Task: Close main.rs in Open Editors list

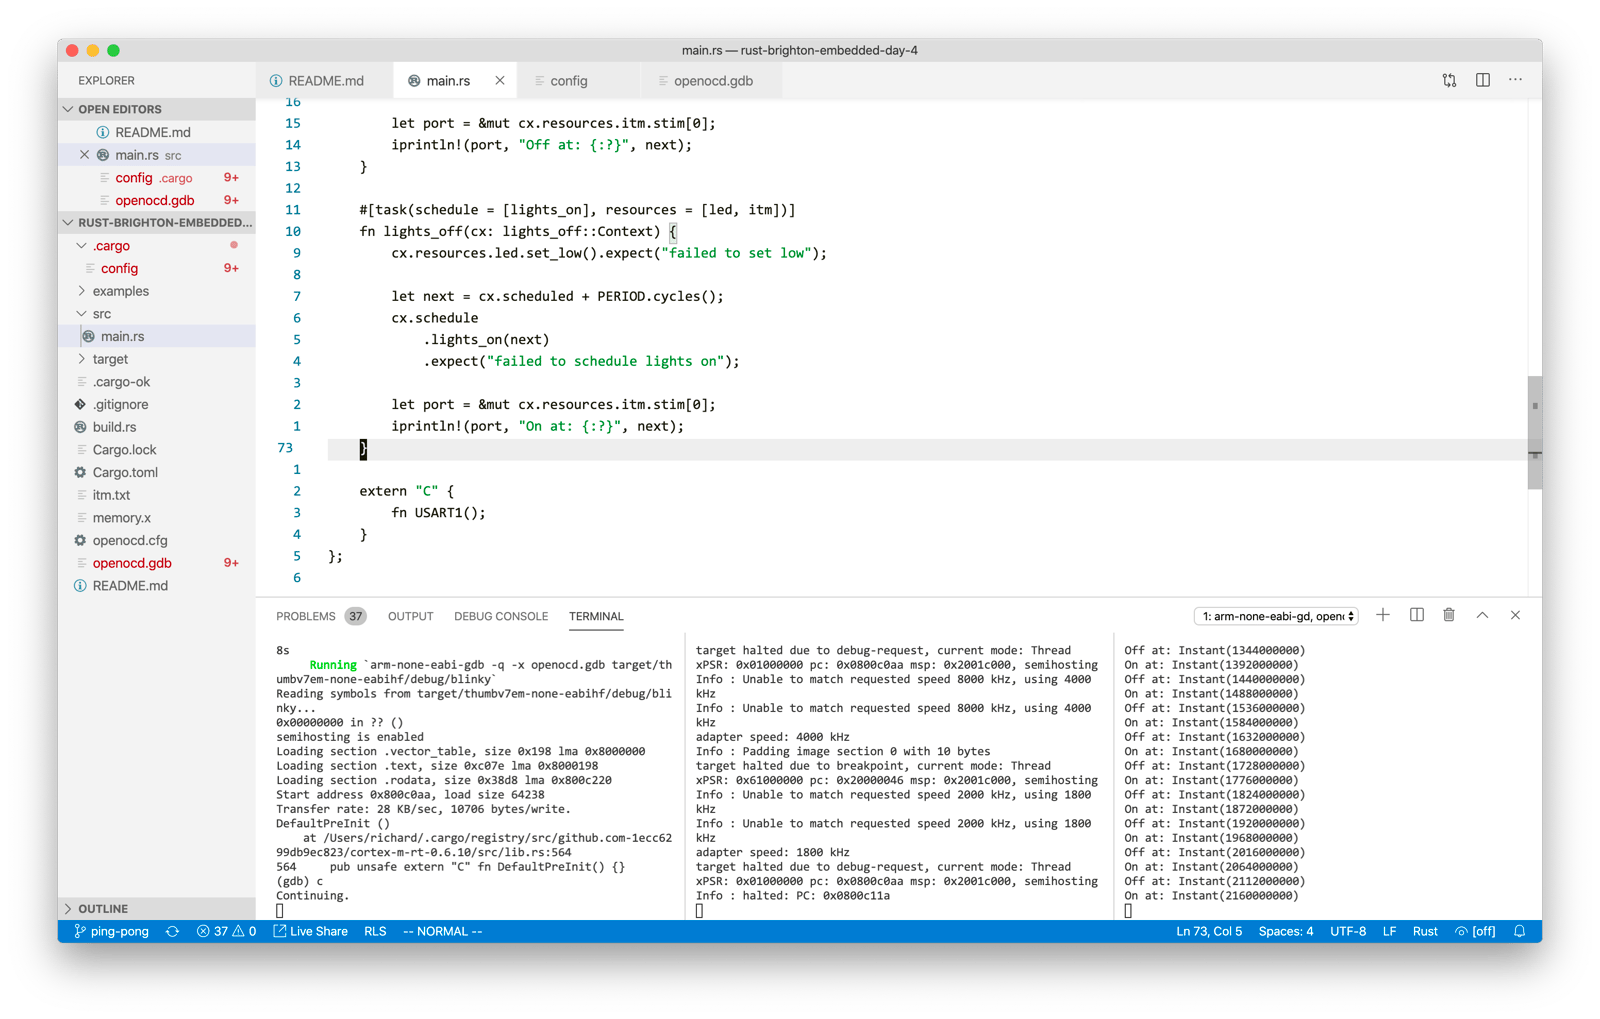Action: [x=85, y=155]
